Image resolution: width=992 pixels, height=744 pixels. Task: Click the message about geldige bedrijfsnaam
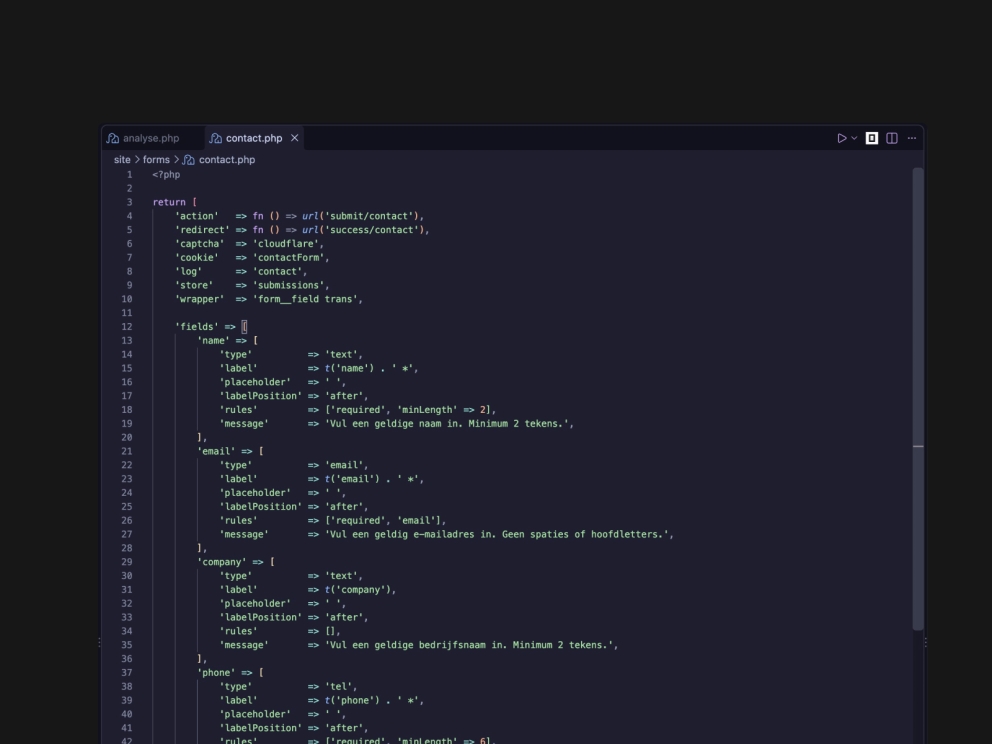pyautogui.click(x=471, y=645)
